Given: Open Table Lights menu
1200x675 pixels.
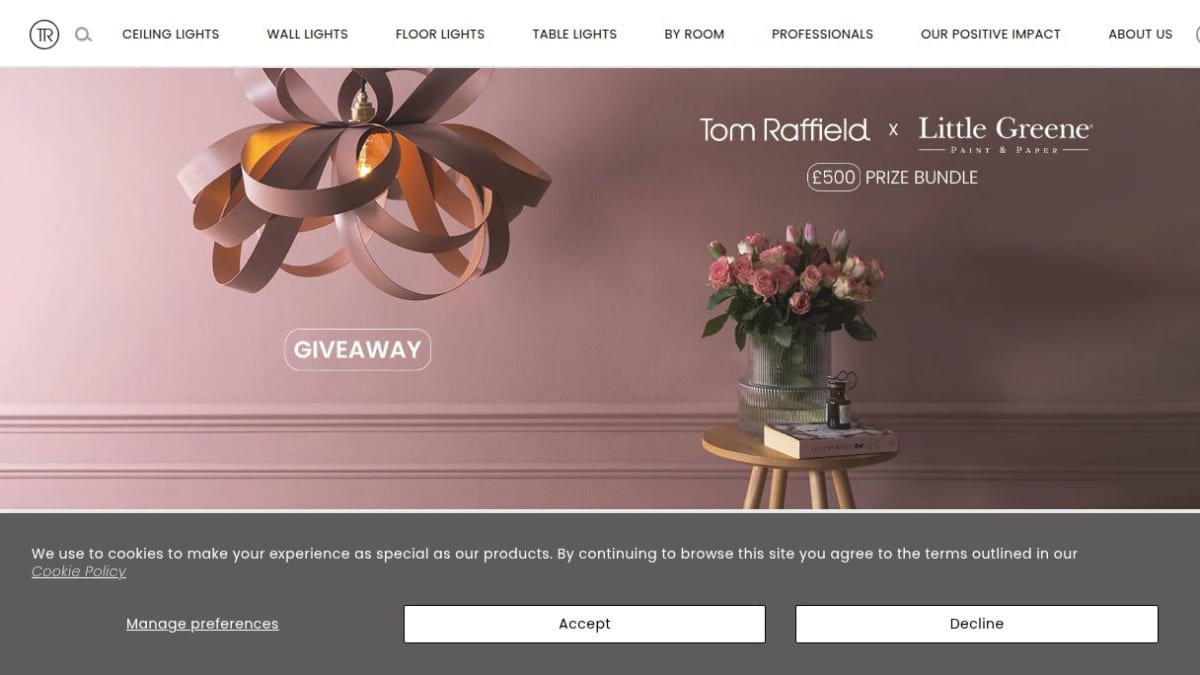Looking at the screenshot, I should point(574,34).
